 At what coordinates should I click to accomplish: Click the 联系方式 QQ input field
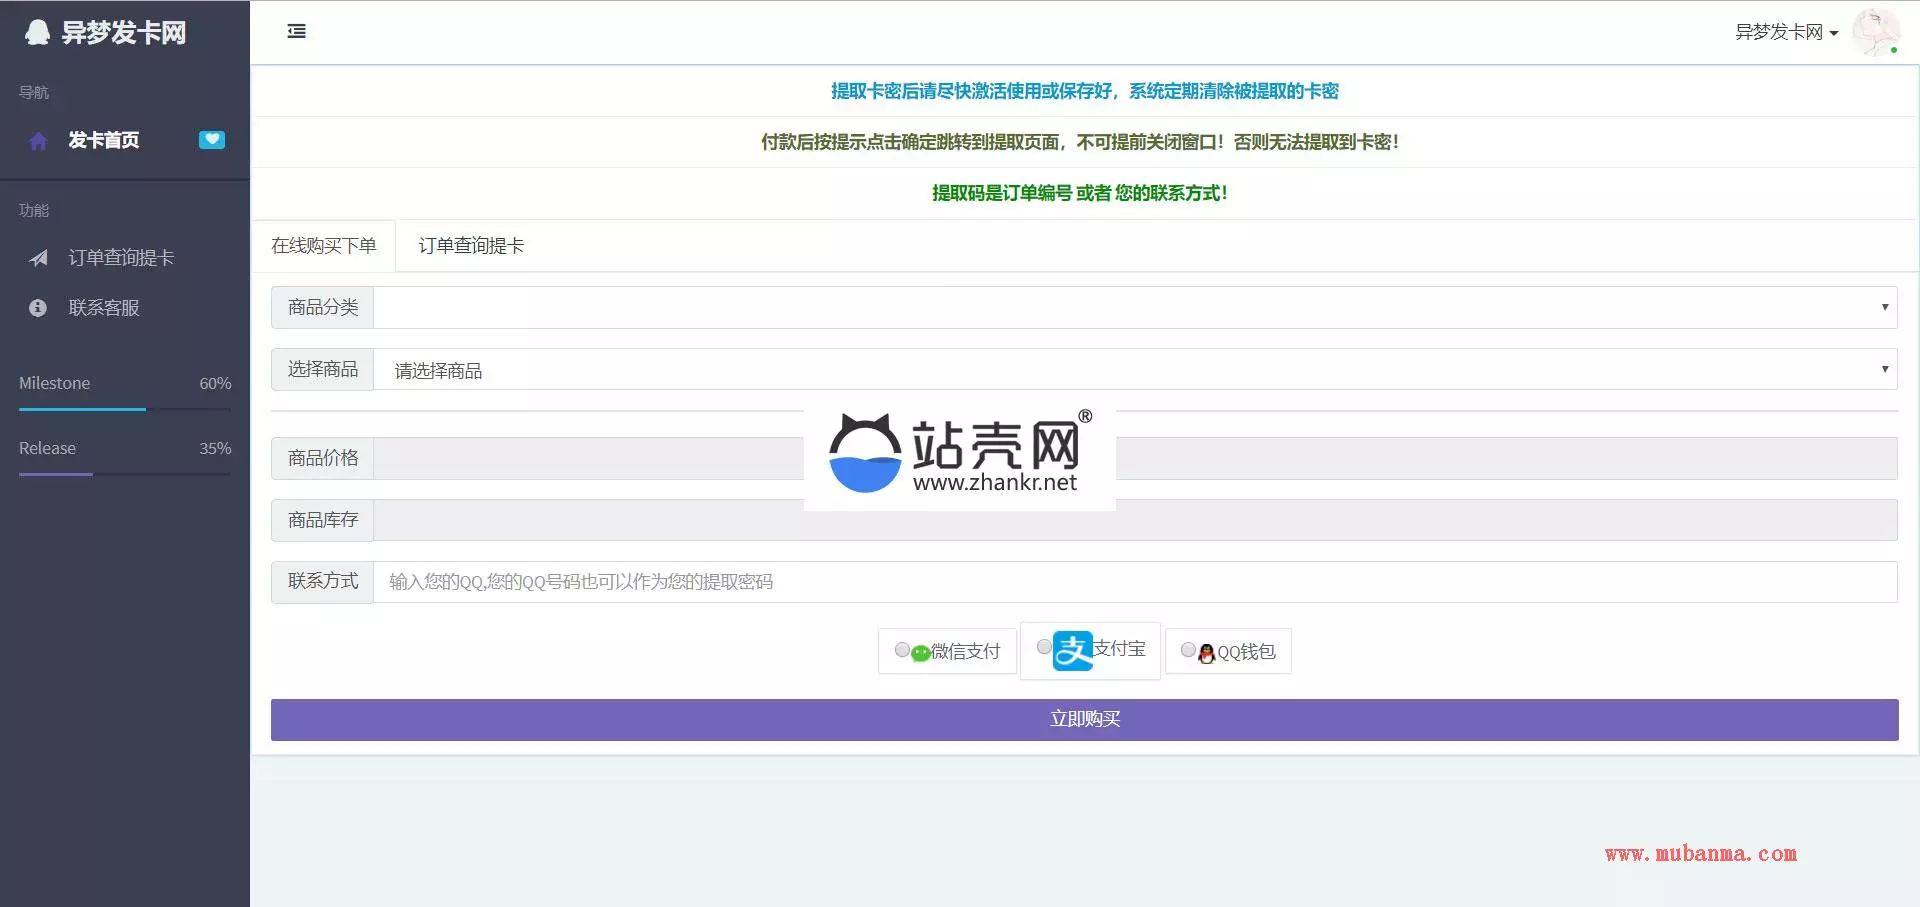coord(1134,582)
